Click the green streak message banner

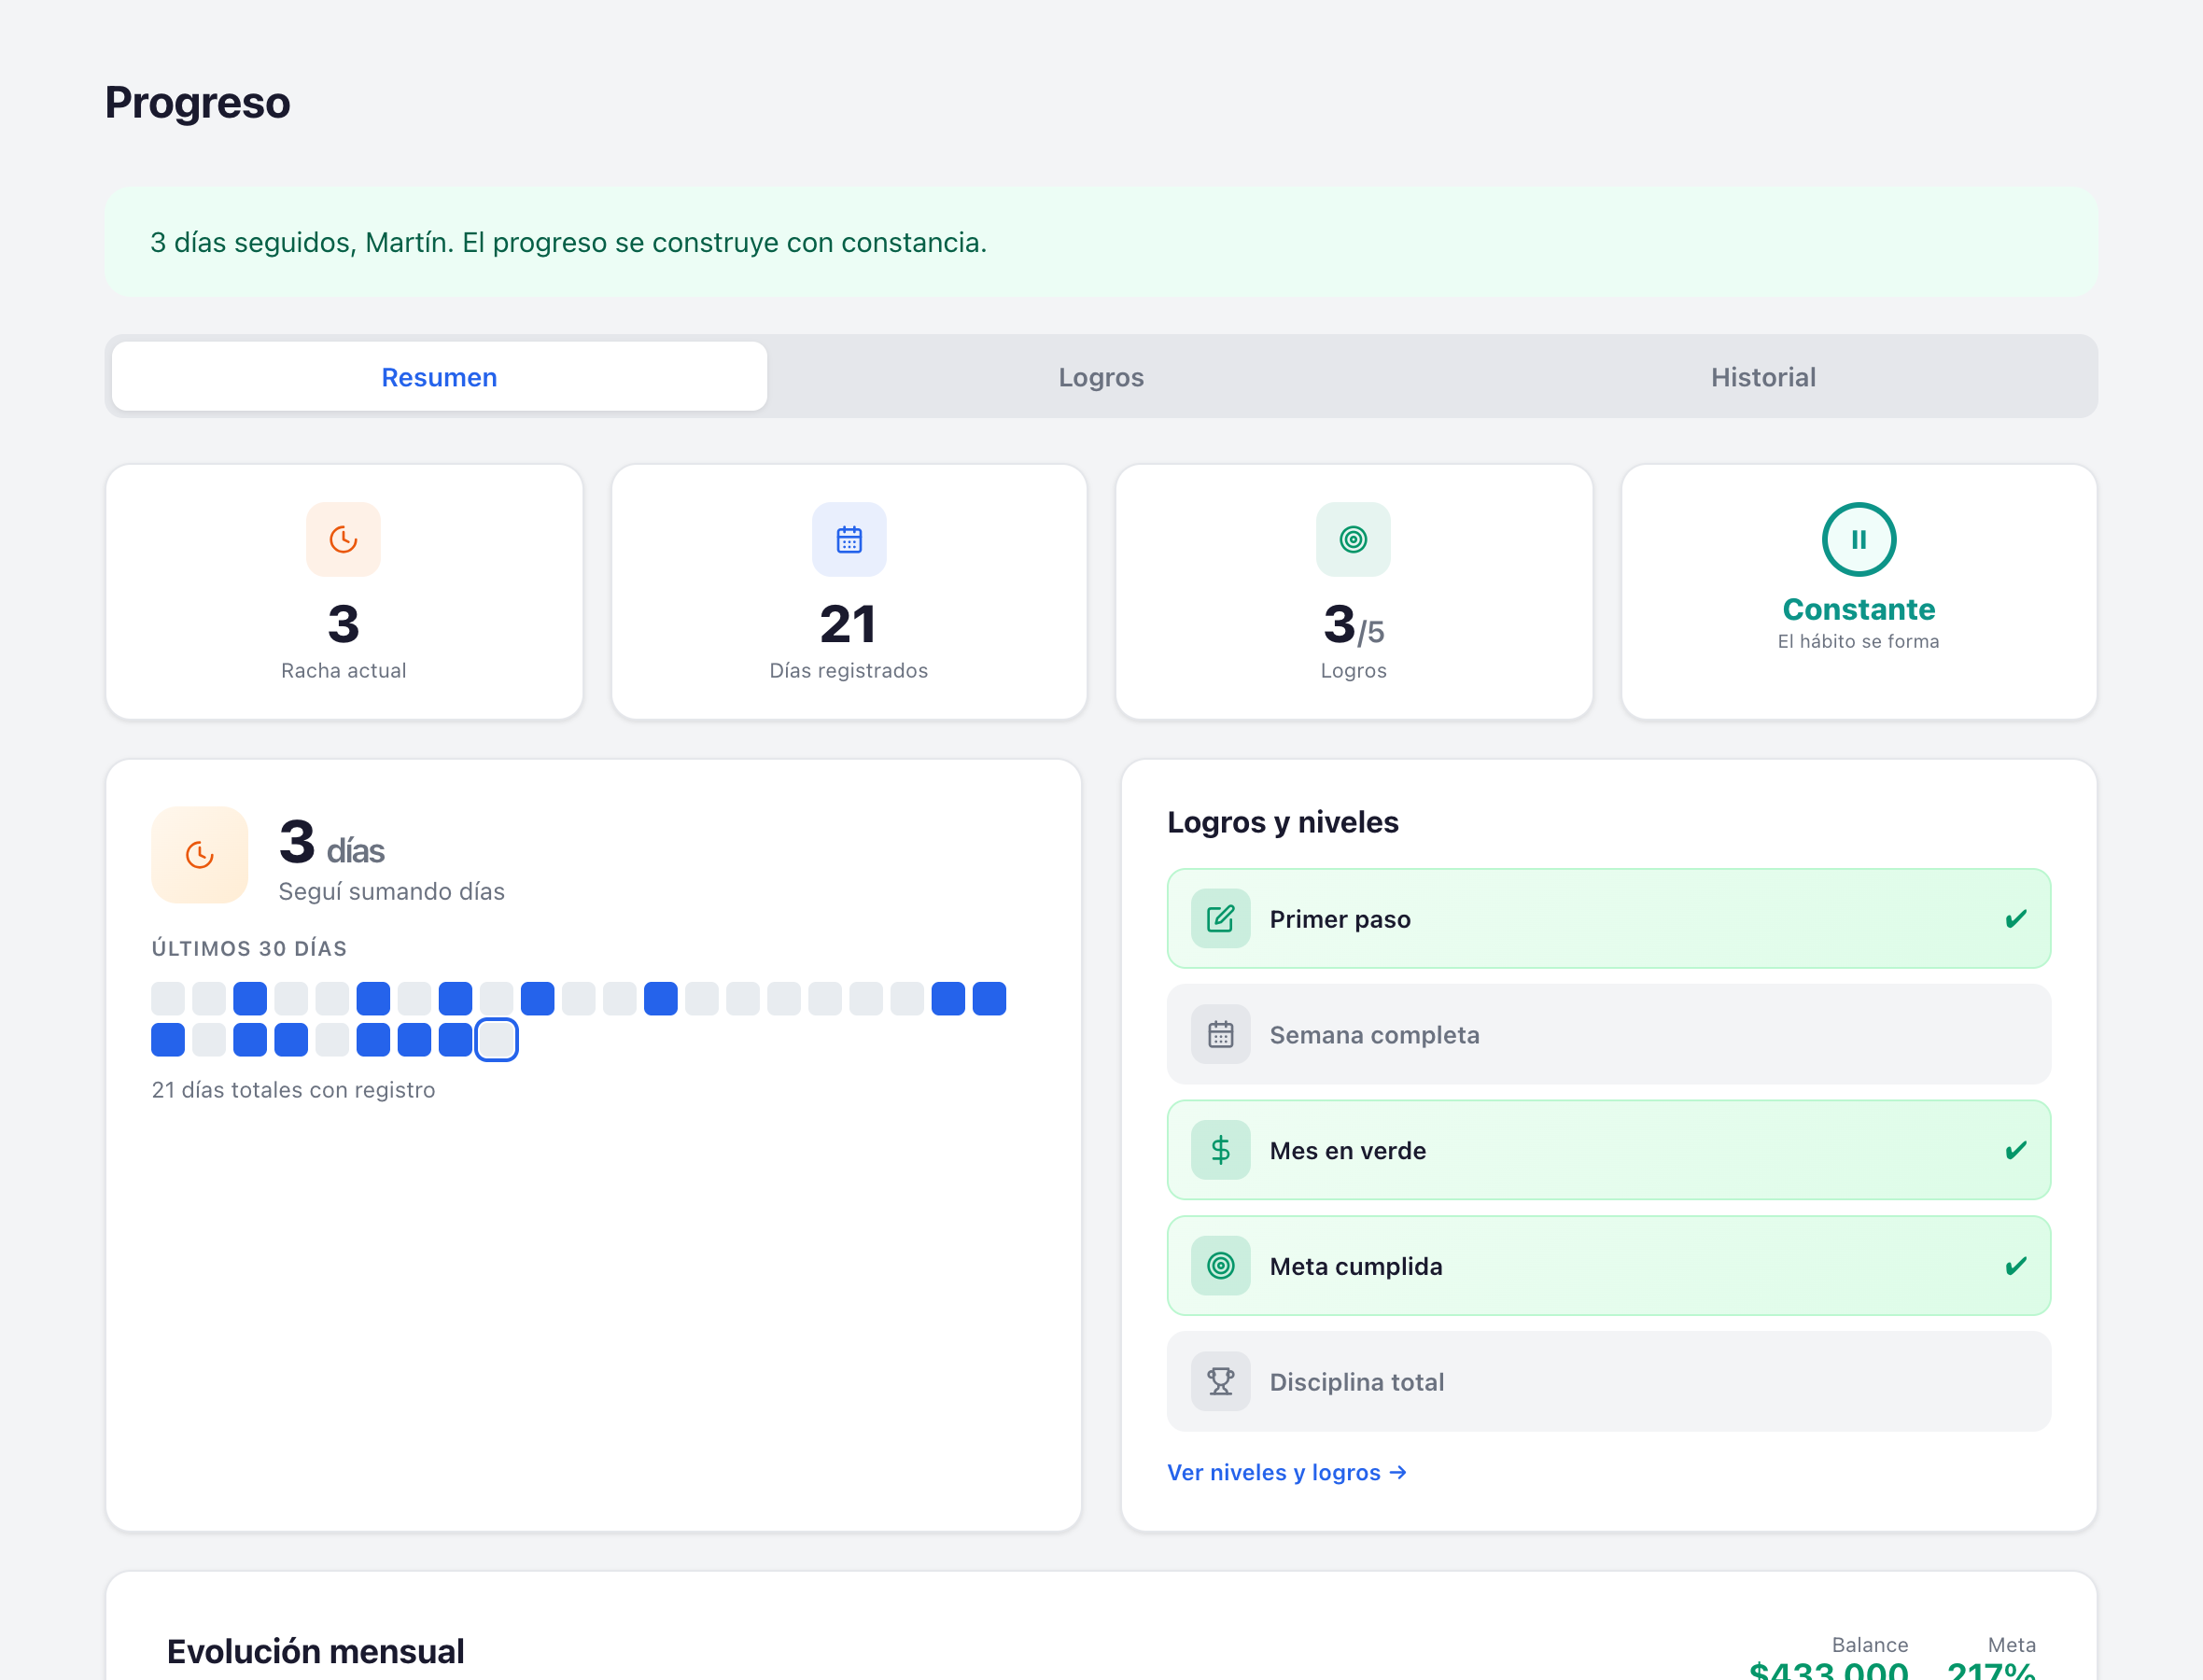click(1100, 242)
